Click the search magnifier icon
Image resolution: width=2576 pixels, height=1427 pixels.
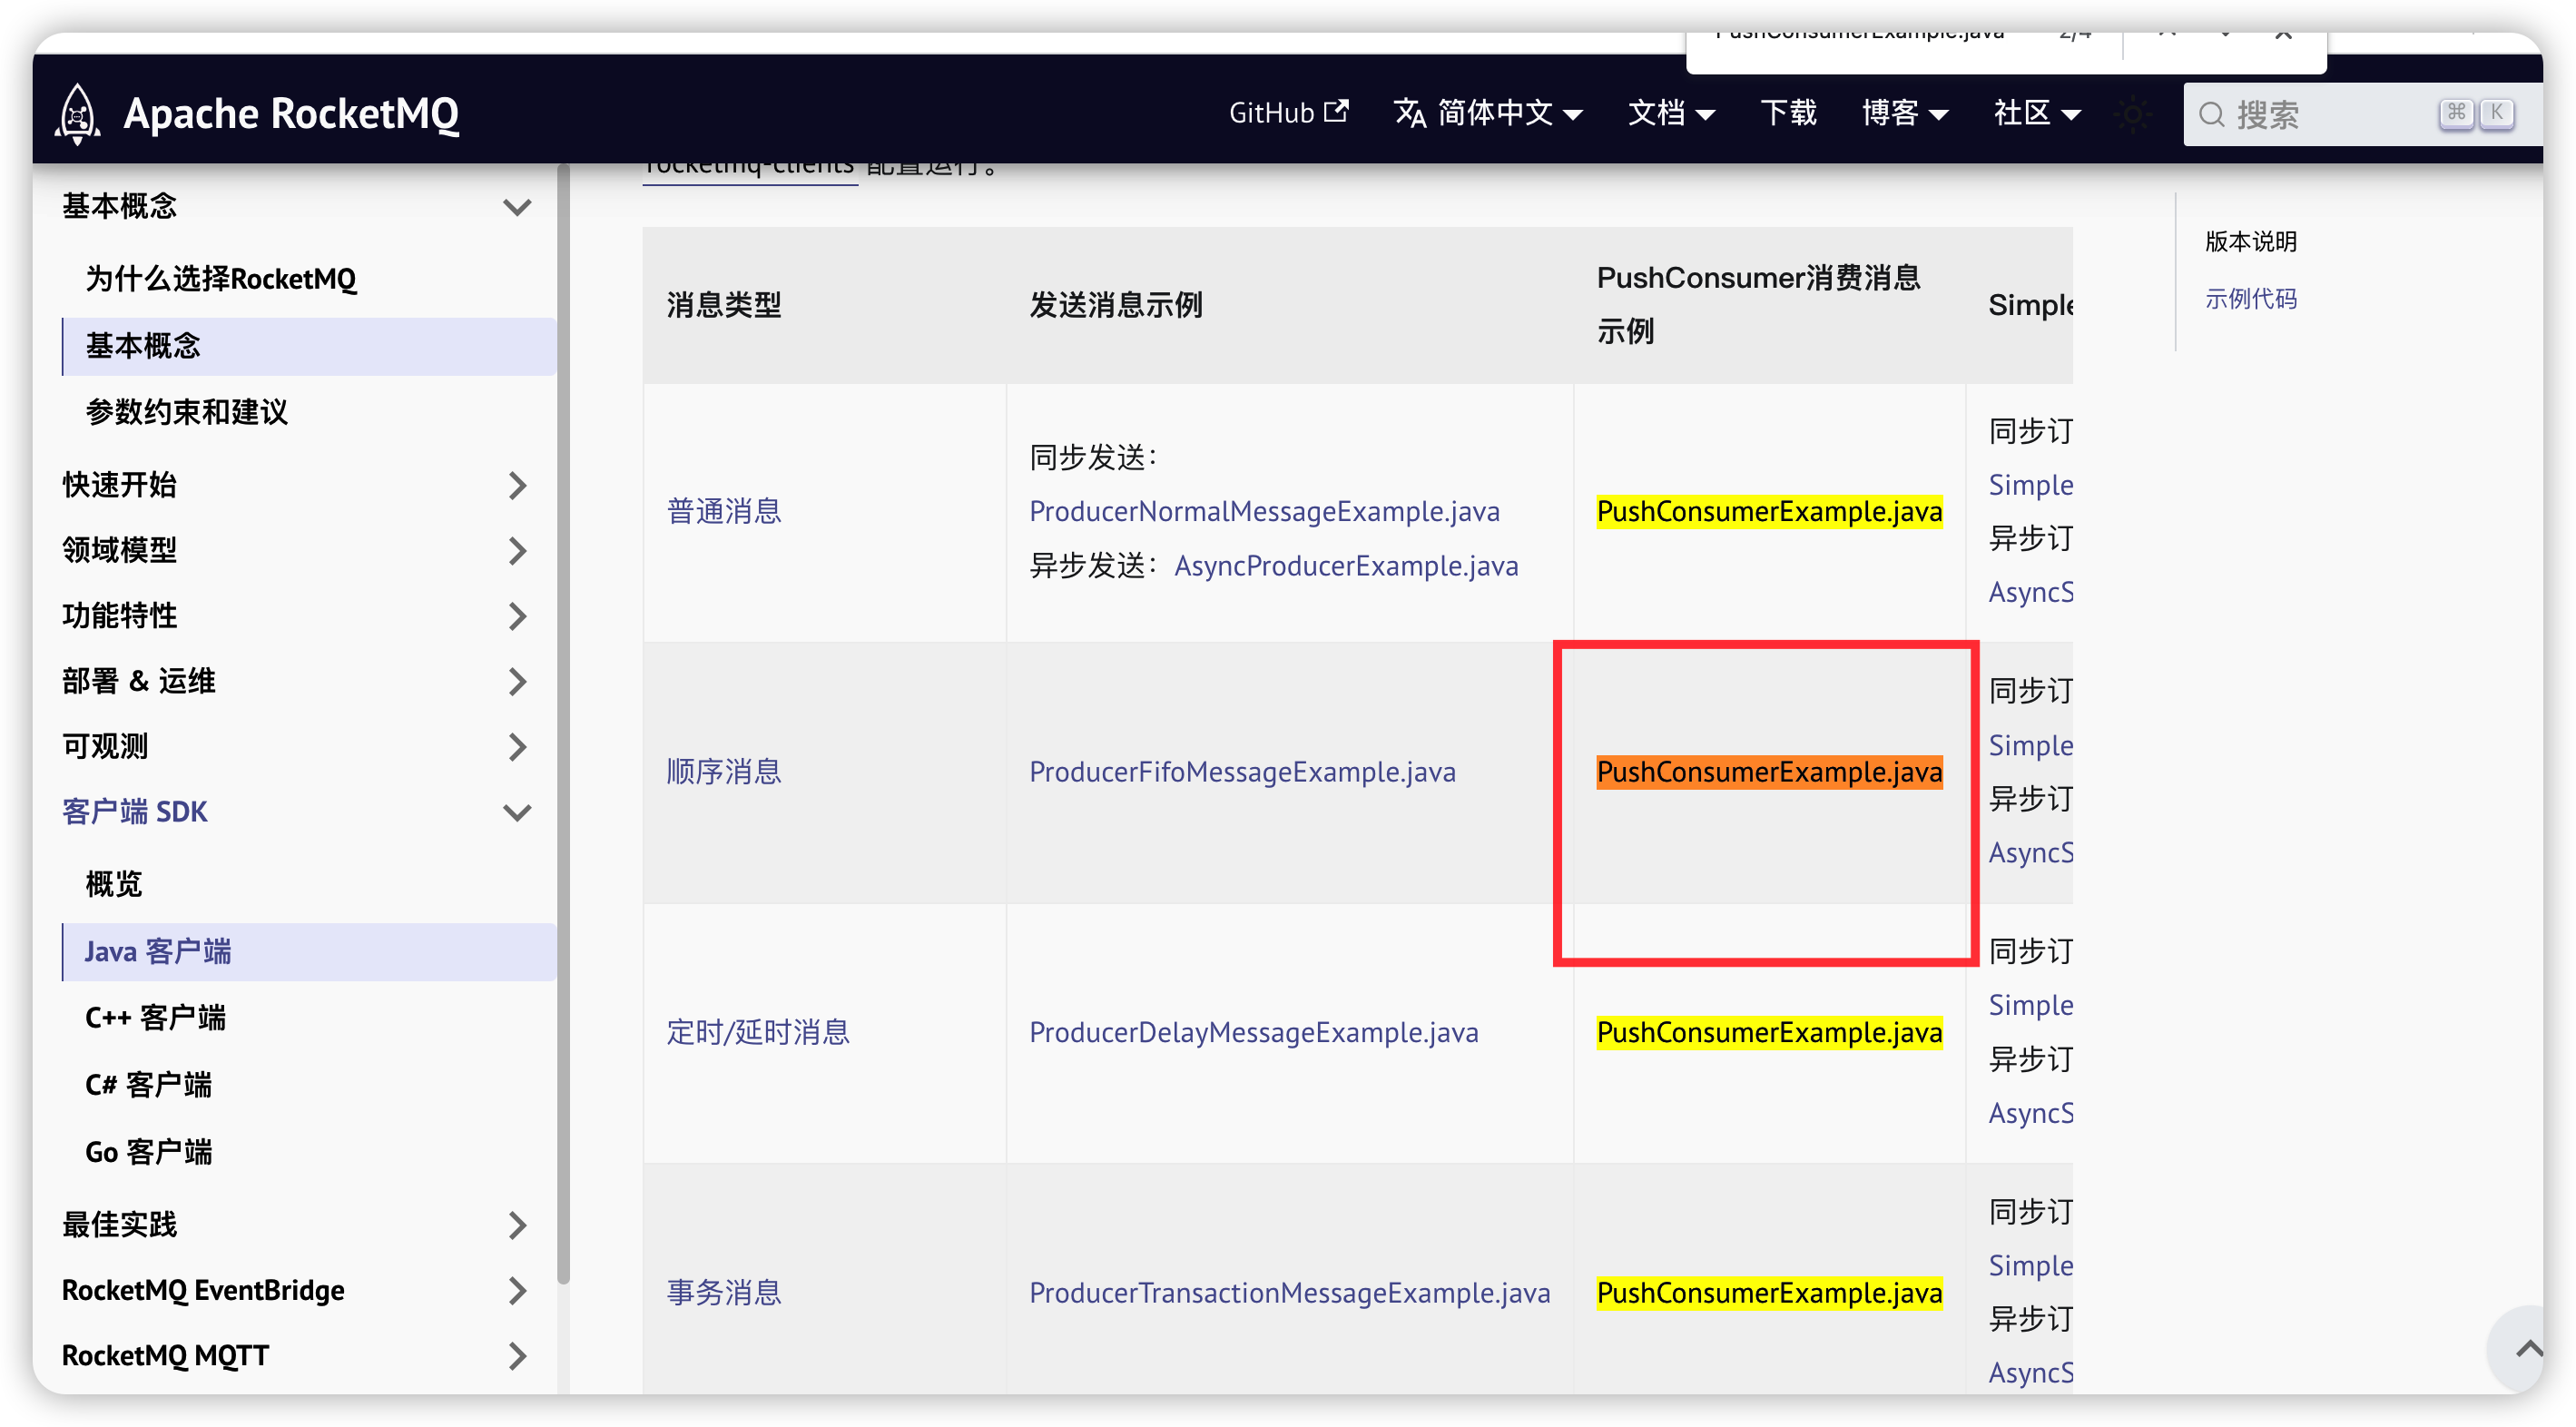point(2211,115)
